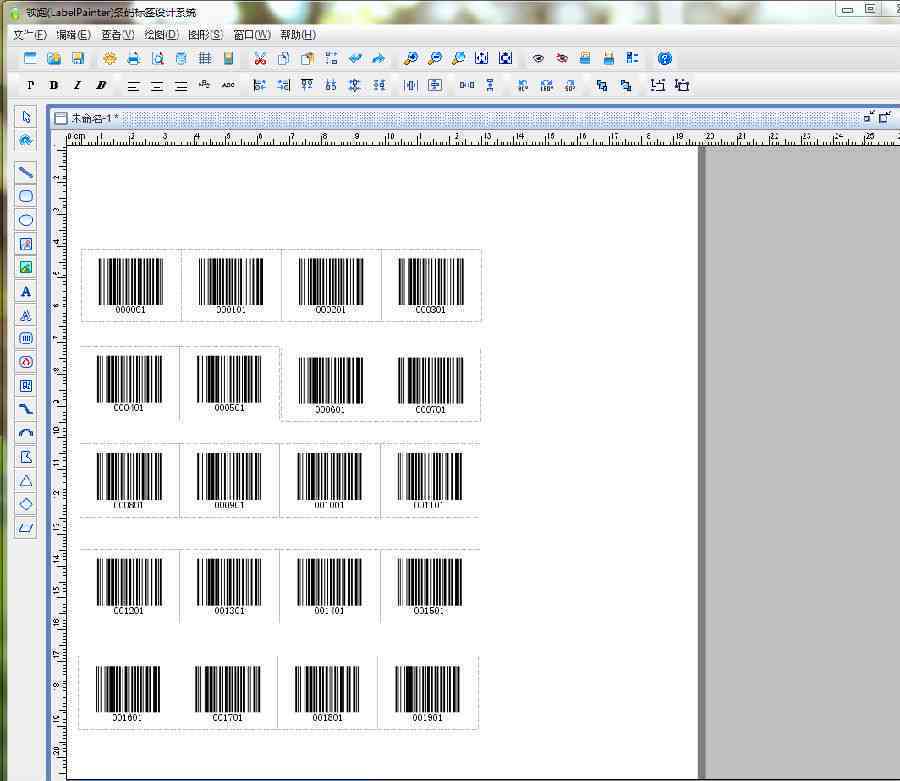Screen dimensions: 900x781
Task: Create a new label document
Action: click(x=30, y=58)
